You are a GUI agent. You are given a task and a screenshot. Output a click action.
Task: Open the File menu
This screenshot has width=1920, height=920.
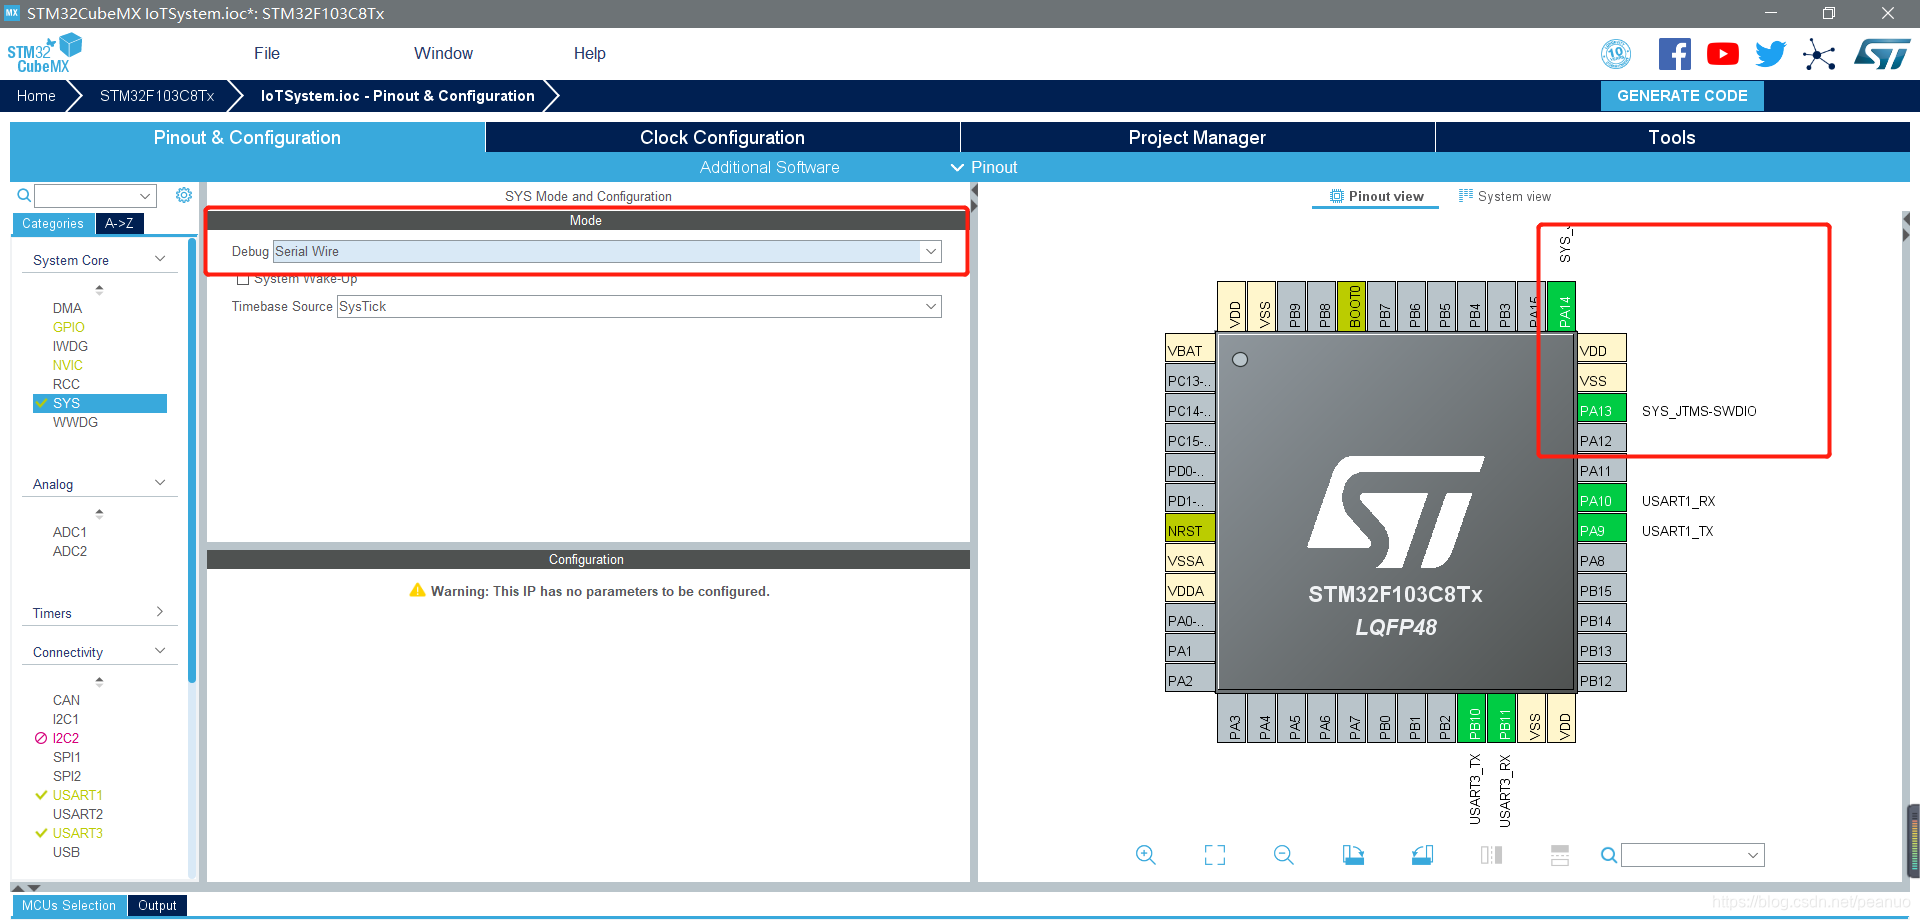(267, 53)
